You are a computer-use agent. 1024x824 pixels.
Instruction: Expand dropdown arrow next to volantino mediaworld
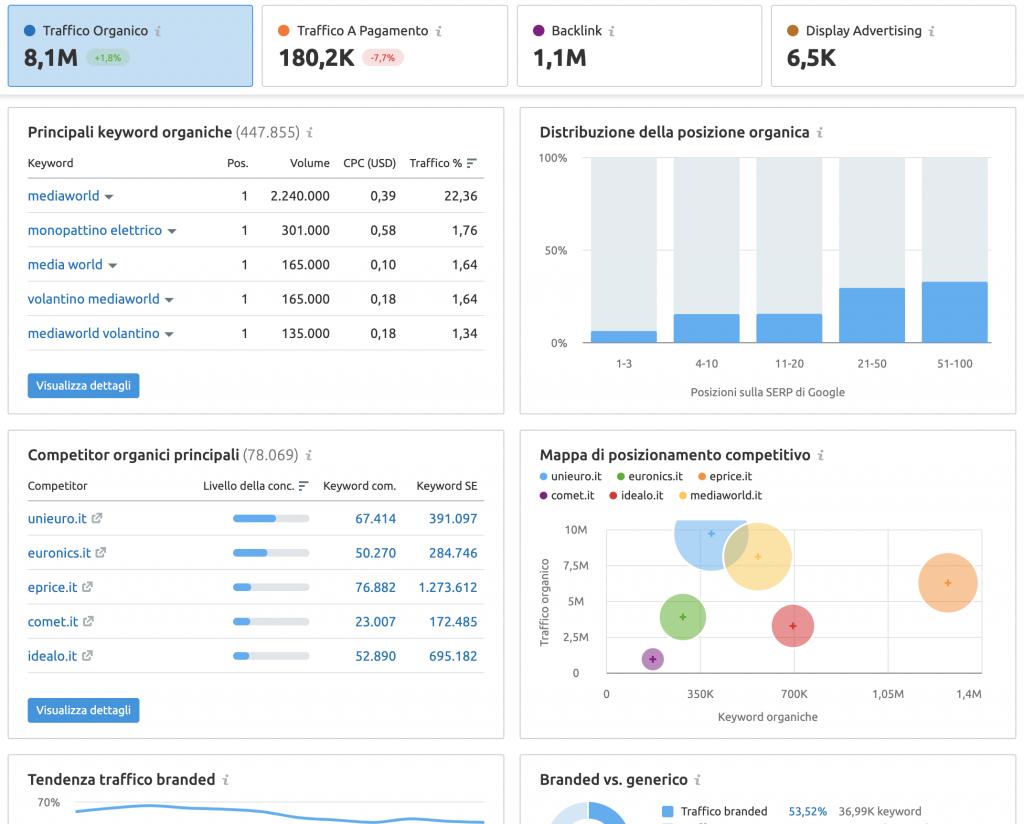pyautogui.click(x=169, y=300)
